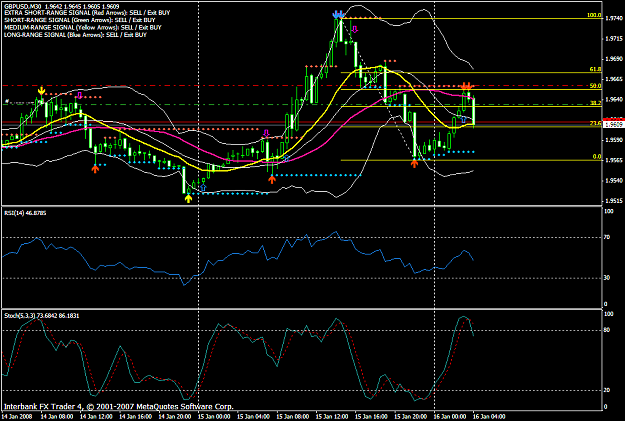Click the 14 Jan 12:00 time label
The height and width of the screenshot is (421, 625).
[96, 417]
